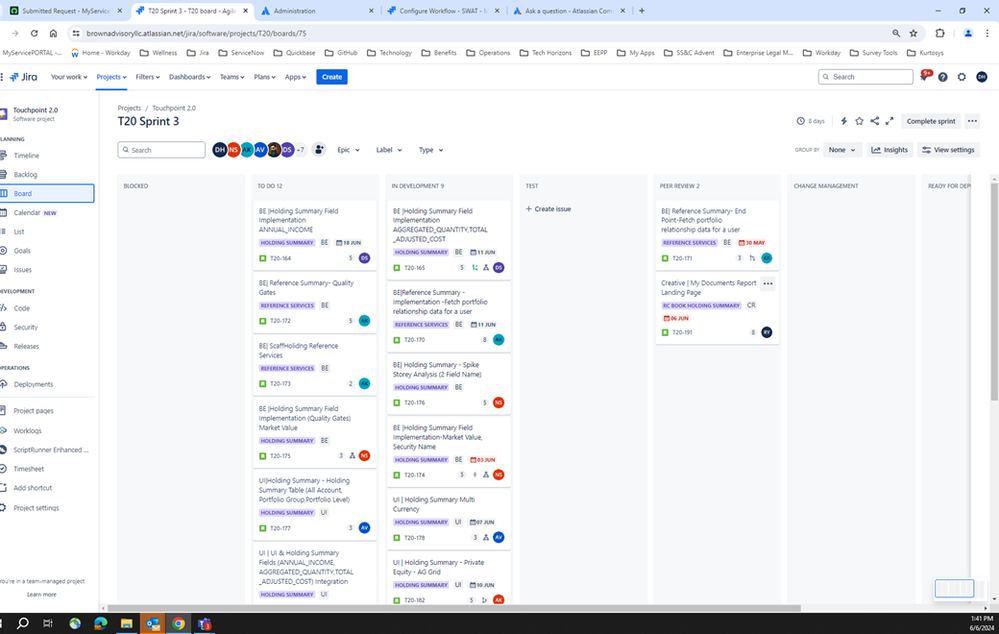Image resolution: width=999 pixels, height=634 pixels.
Task: Open the Filters dropdown menu
Action: (147, 77)
